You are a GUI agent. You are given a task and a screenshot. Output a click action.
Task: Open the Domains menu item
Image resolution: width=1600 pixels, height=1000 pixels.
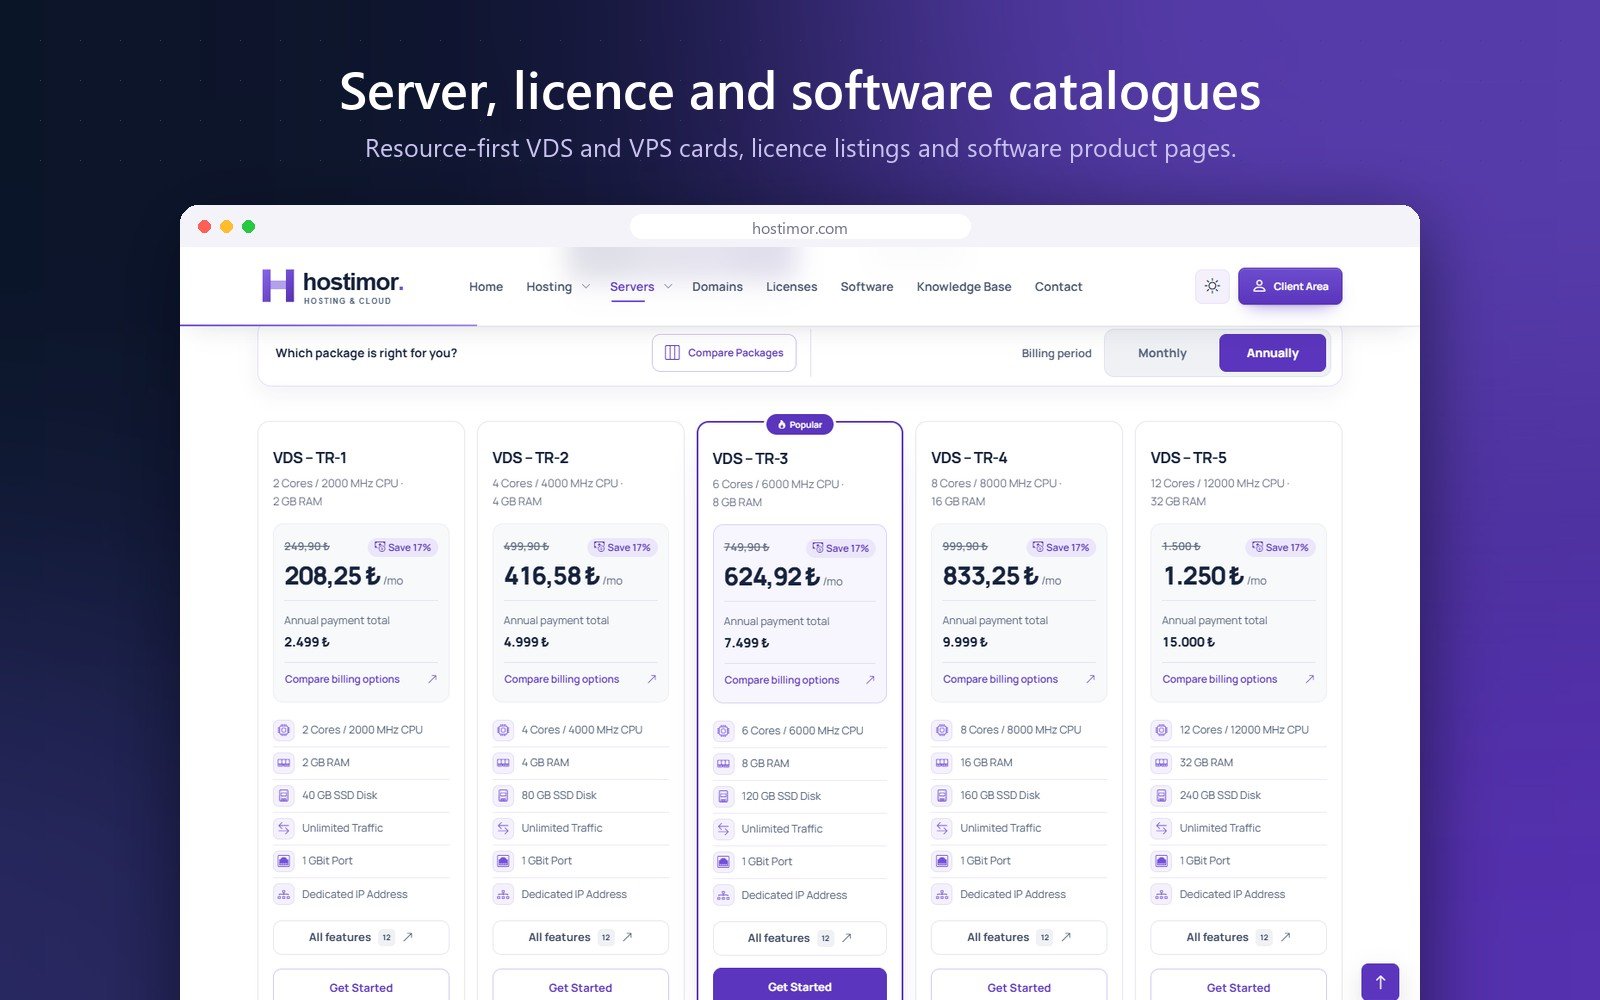coord(717,287)
